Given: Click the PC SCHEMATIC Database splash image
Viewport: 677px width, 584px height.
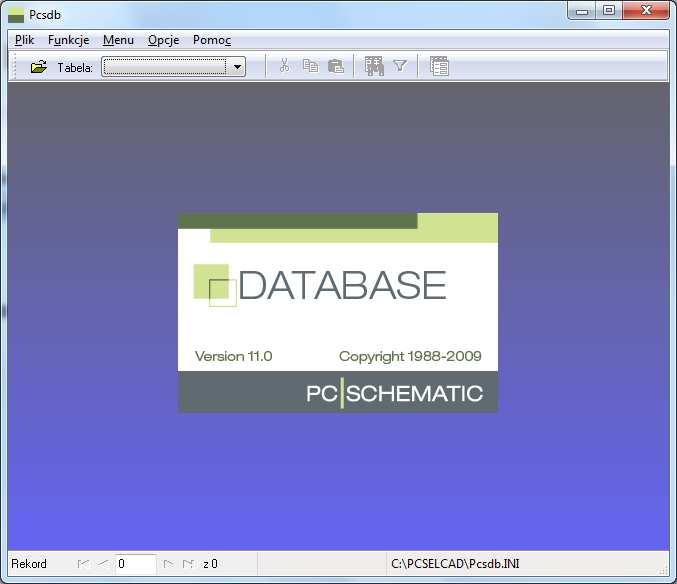Looking at the screenshot, I should click(338, 313).
